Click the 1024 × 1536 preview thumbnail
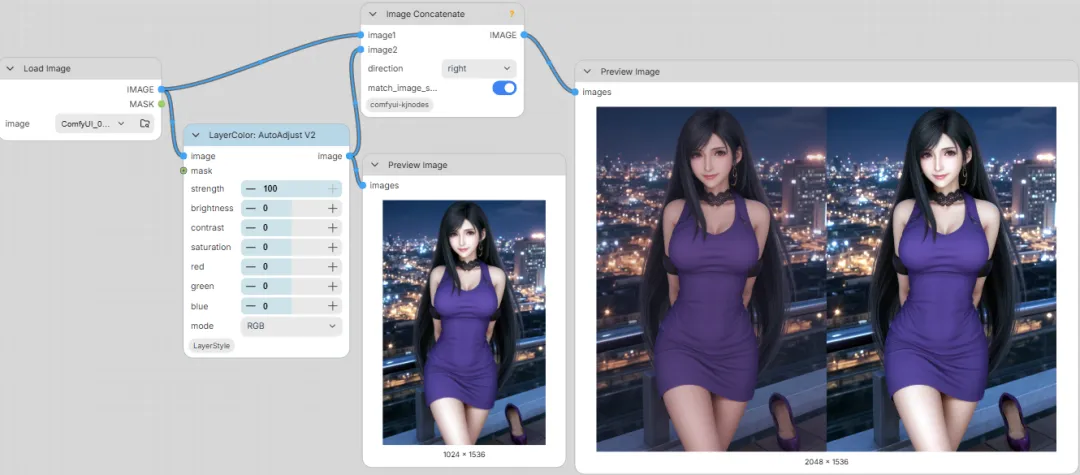The width and height of the screenshot is (1080, 475). 464,322
